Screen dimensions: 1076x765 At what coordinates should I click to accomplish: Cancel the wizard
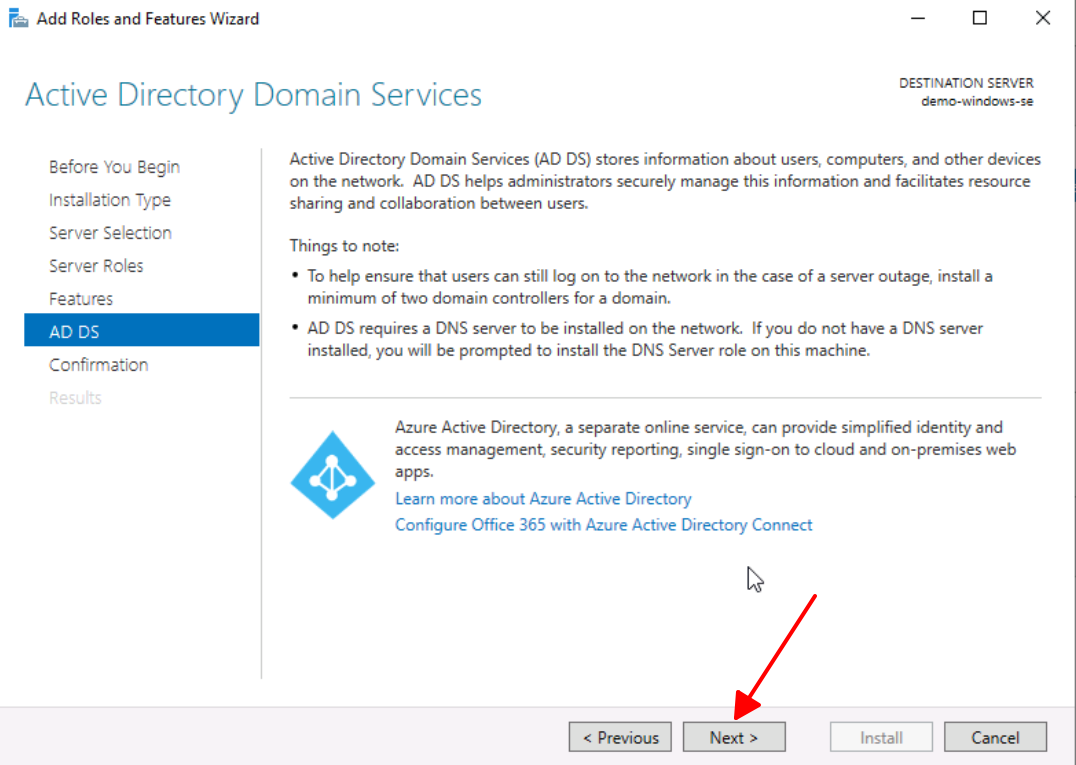(995, 738)
